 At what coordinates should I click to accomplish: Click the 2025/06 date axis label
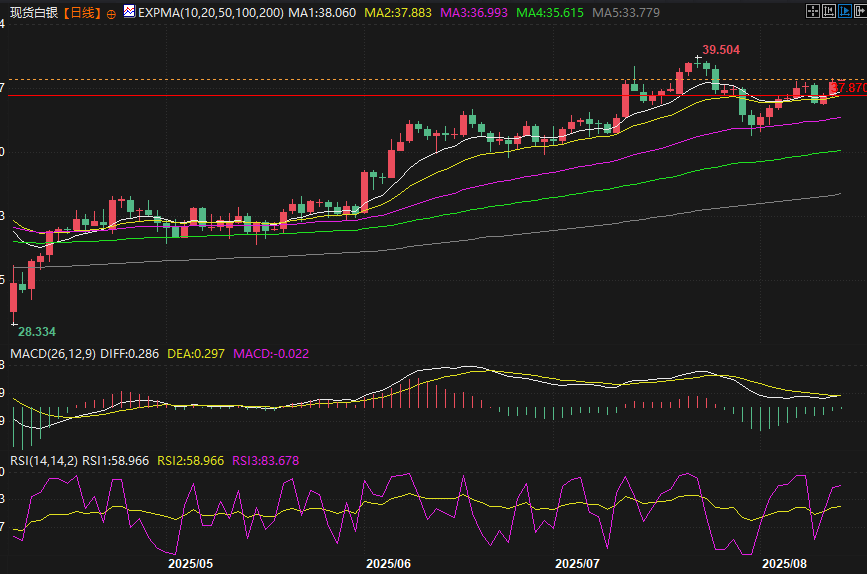(x=388, y=564)
